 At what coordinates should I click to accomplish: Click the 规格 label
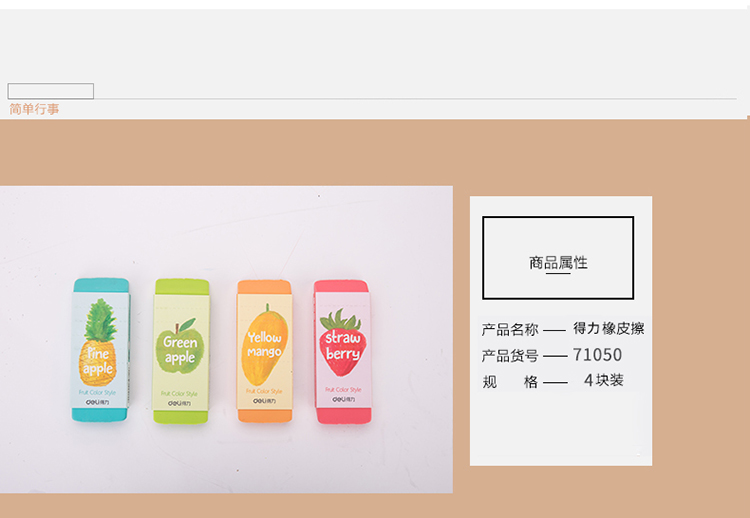[510, 382]
